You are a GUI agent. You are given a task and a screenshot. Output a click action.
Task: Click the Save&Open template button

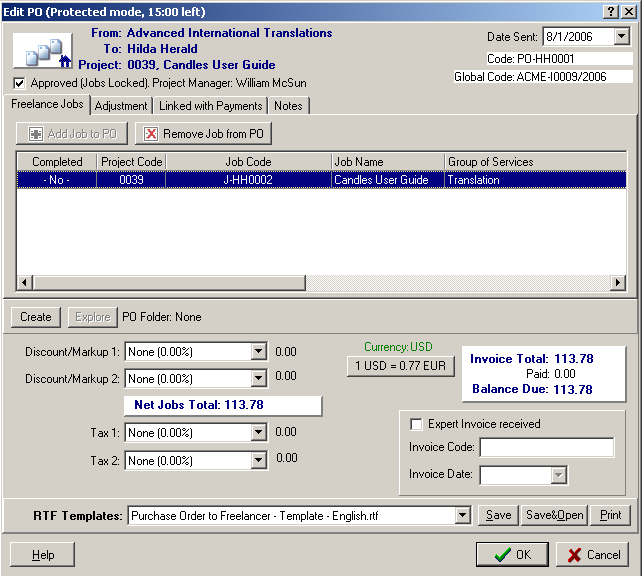click(553, 516)
